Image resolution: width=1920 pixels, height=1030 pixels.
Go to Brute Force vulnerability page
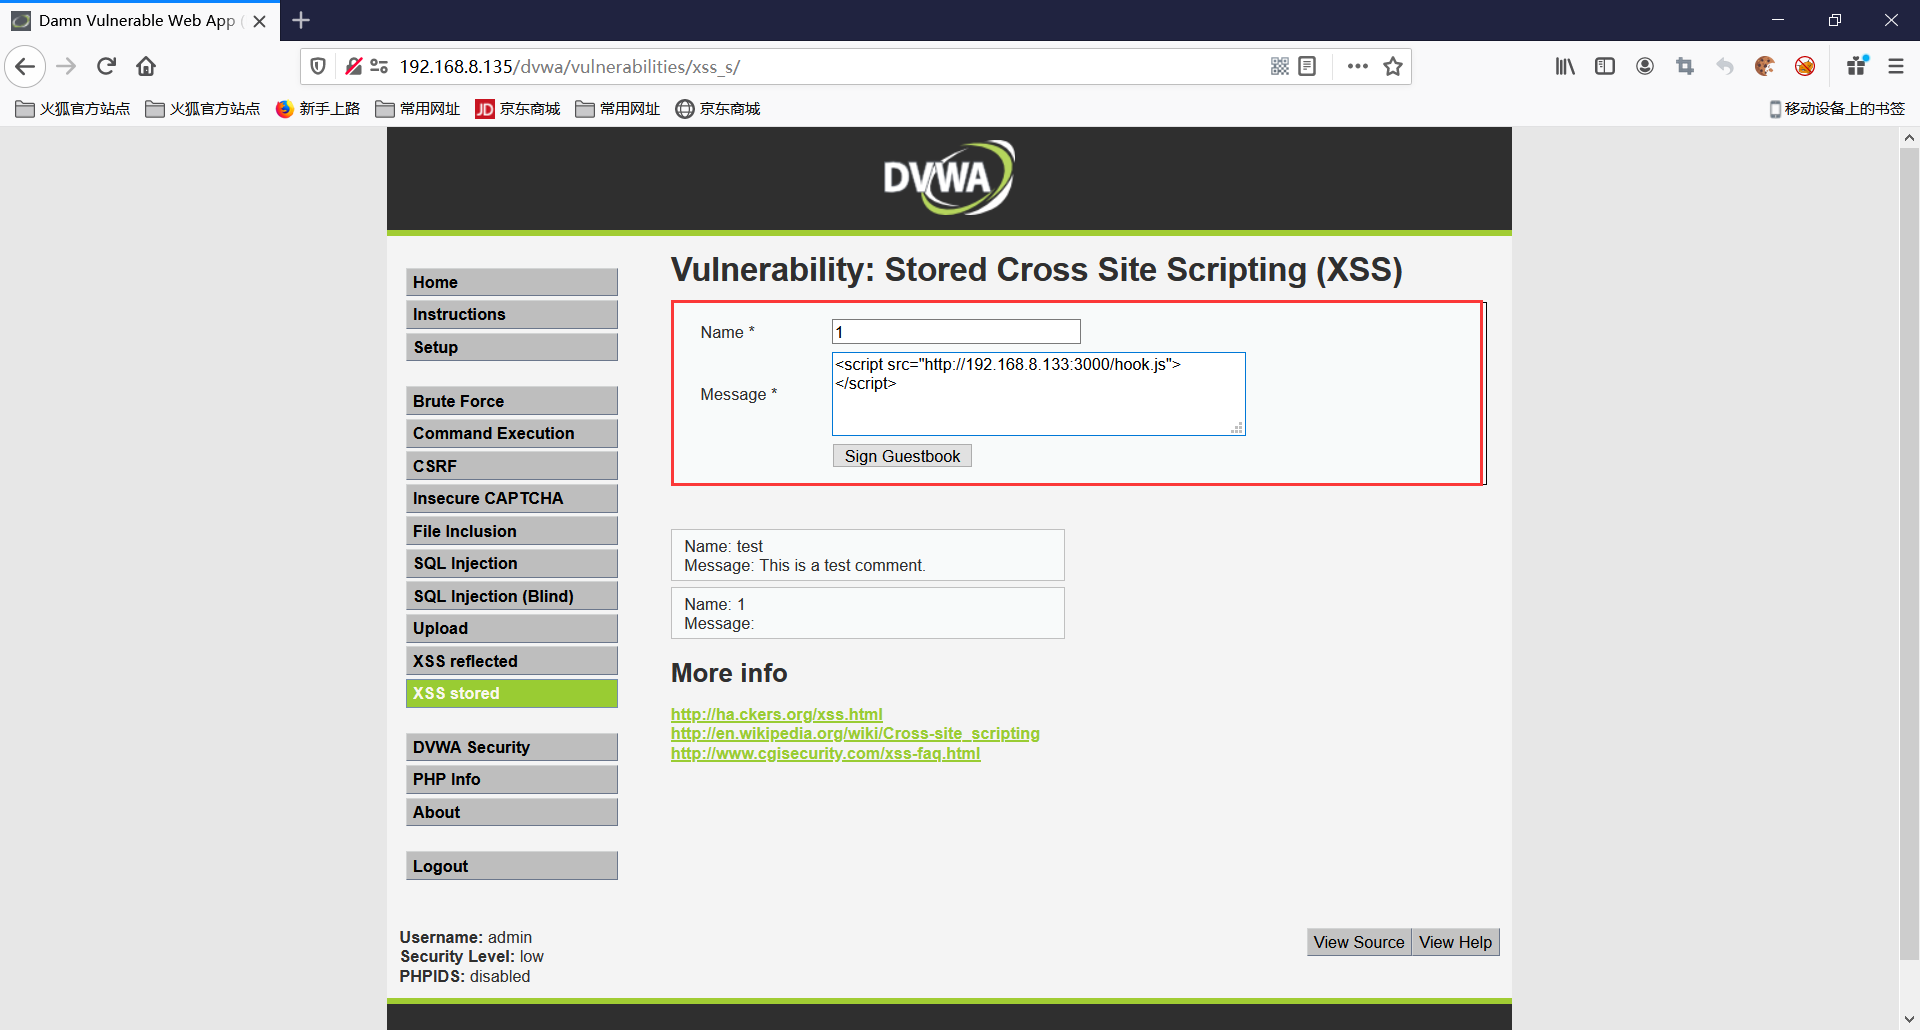coord(512,401)
